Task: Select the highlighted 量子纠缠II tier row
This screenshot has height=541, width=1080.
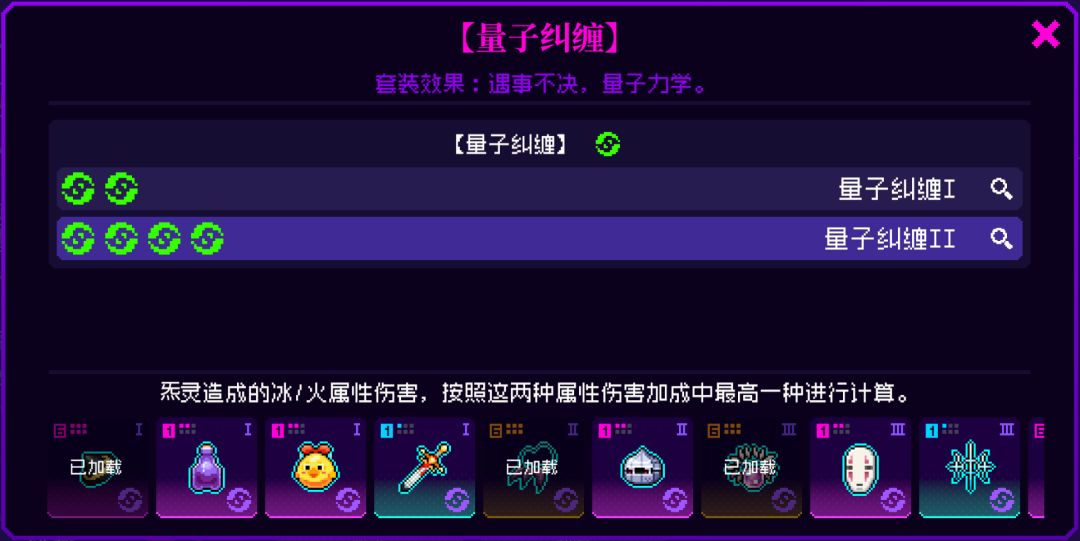Action: click(539, 238)
